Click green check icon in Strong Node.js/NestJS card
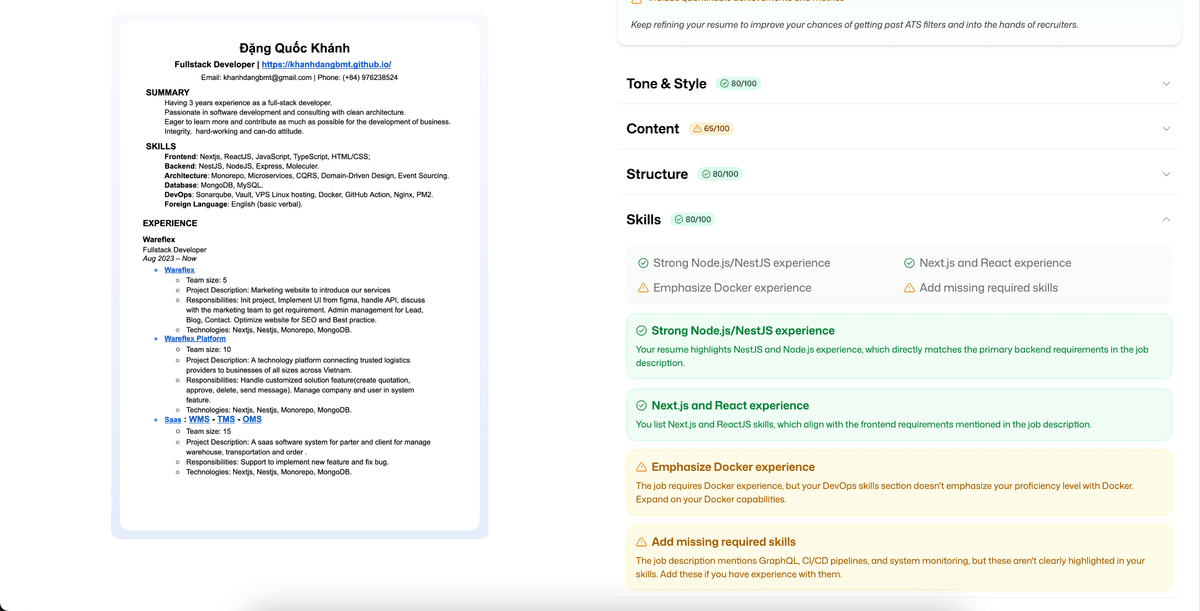Image resolution: width=1200 pixels, height=611 pixels. click(x=641, y=331)
